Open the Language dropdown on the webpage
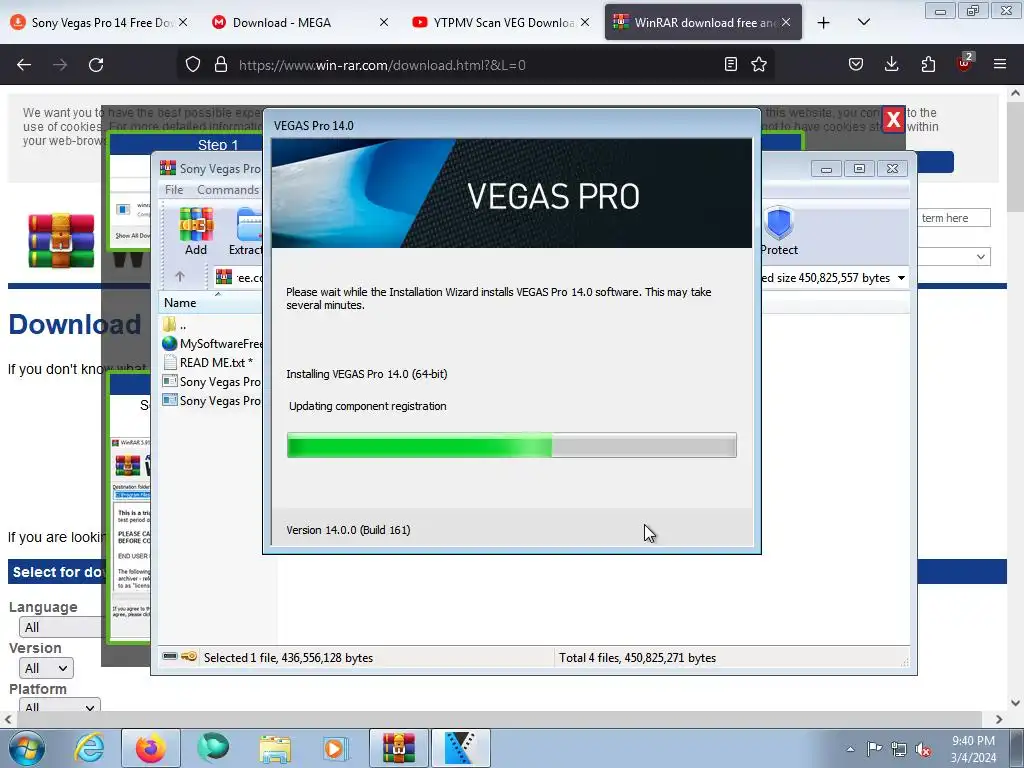The width and height of the screenshot is (1024, 768). [x=60, y=627]
